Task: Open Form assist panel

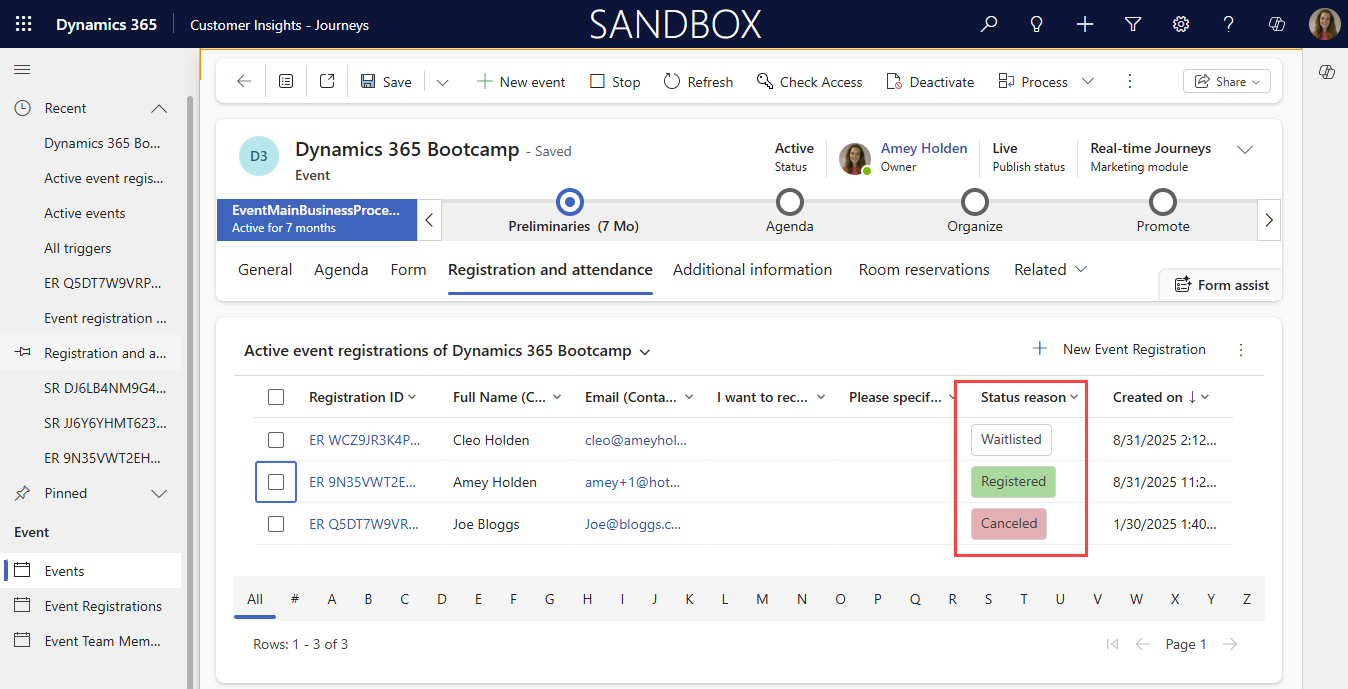Action: click(1221, 285)
